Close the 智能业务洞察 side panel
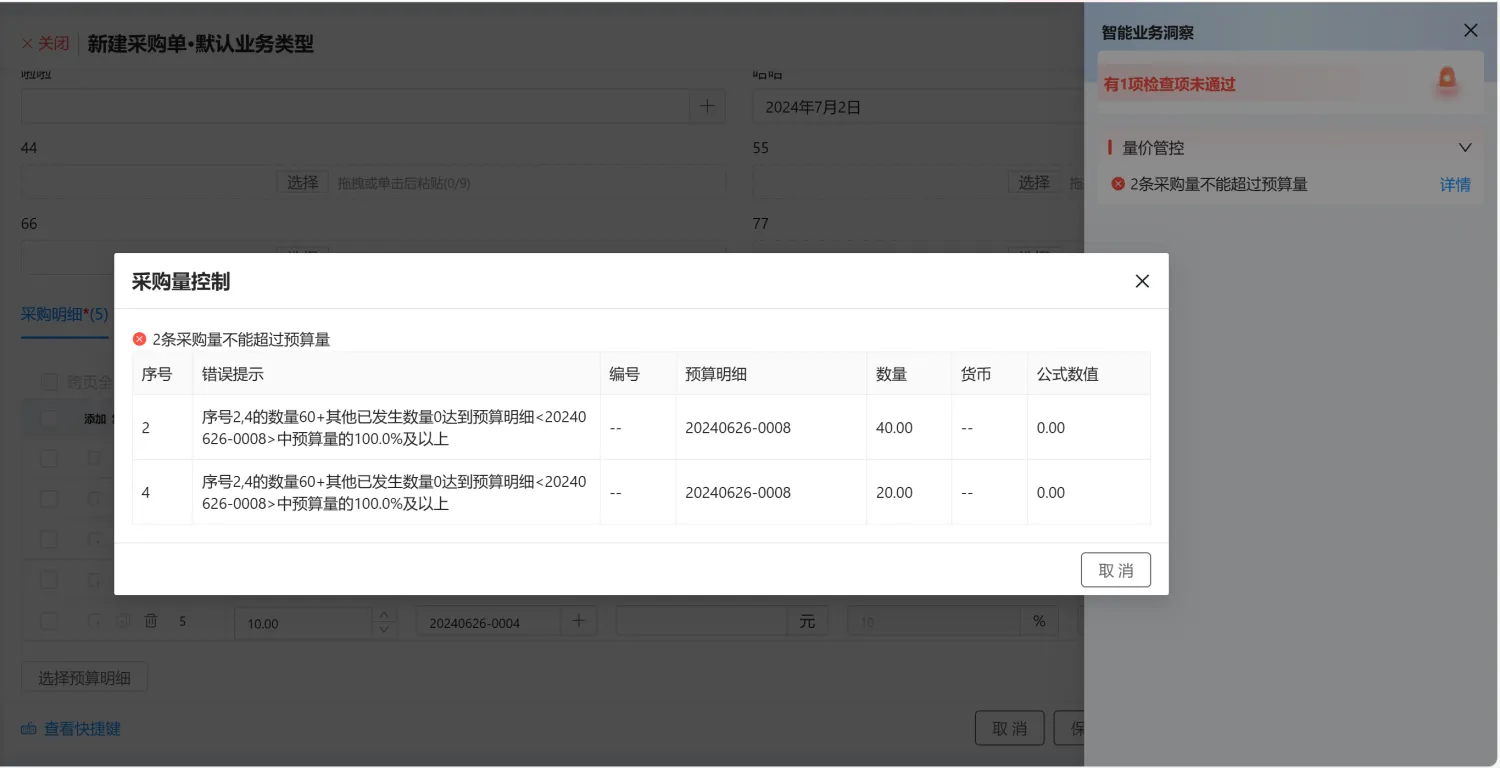The width and height of the screenshot is (1500, 768). 1470,31
